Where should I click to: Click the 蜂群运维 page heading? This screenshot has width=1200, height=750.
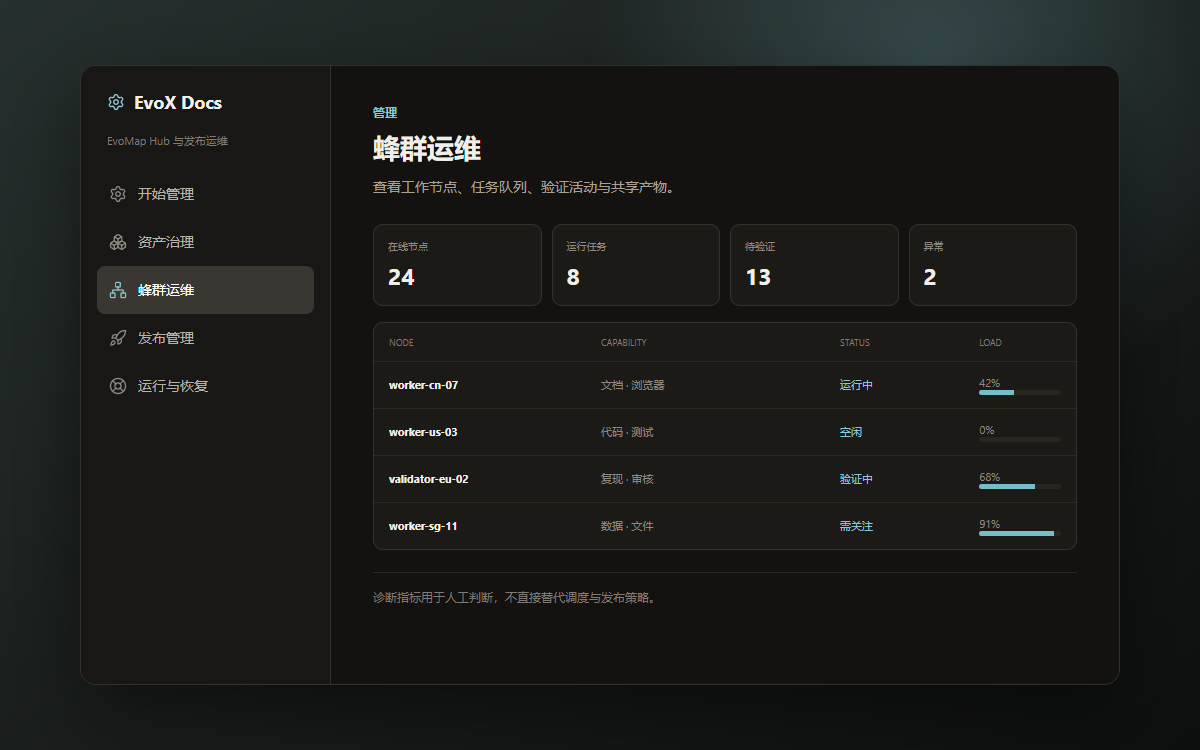427,149
